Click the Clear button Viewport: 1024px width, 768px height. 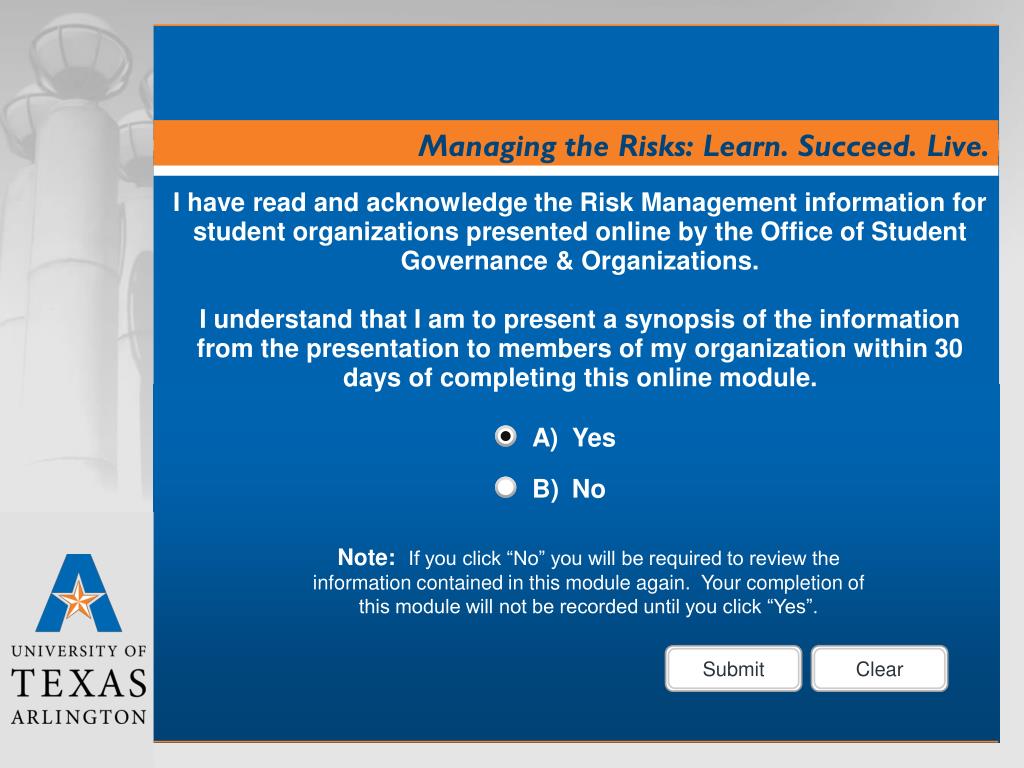(879, 669)
